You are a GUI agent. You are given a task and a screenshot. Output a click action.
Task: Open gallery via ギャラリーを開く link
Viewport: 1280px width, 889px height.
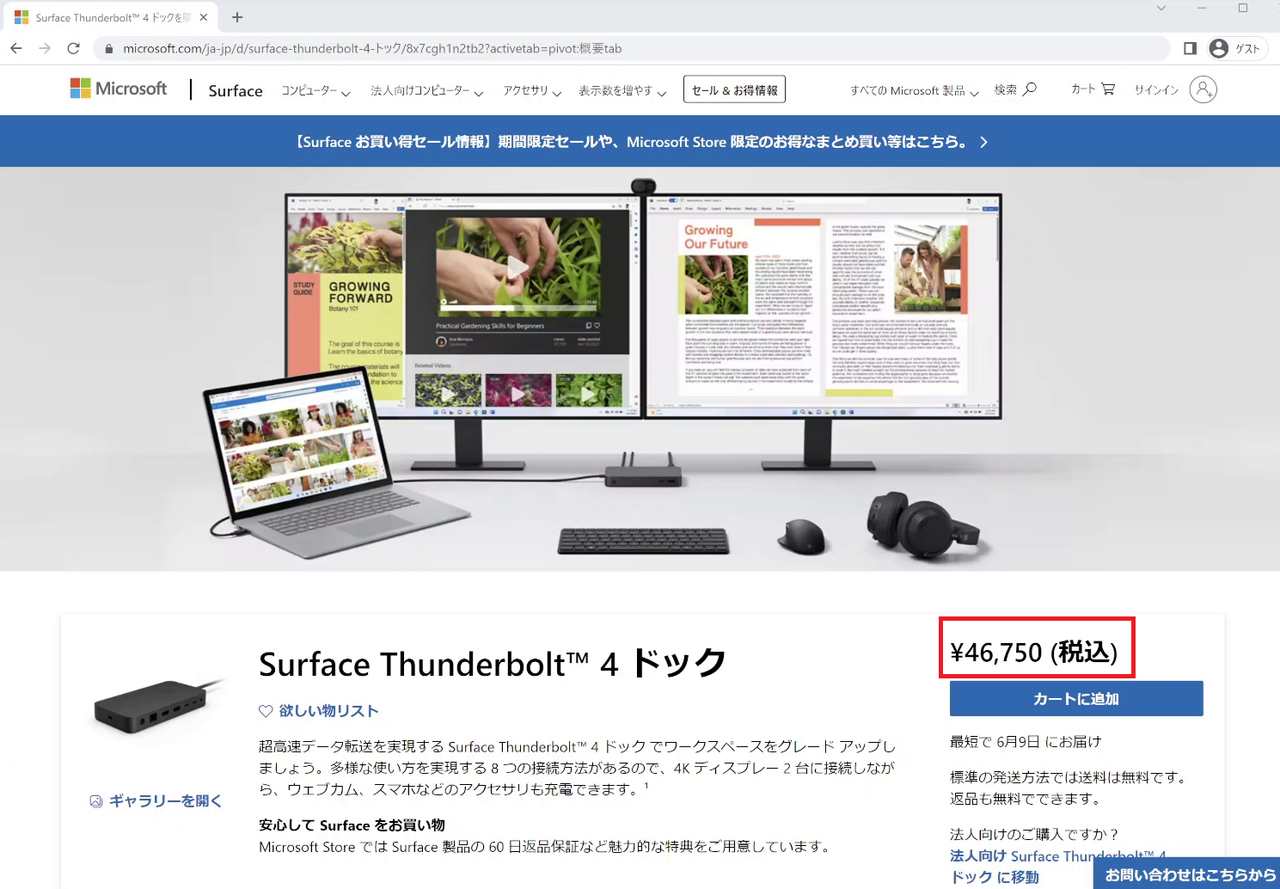tap(156, 801)
